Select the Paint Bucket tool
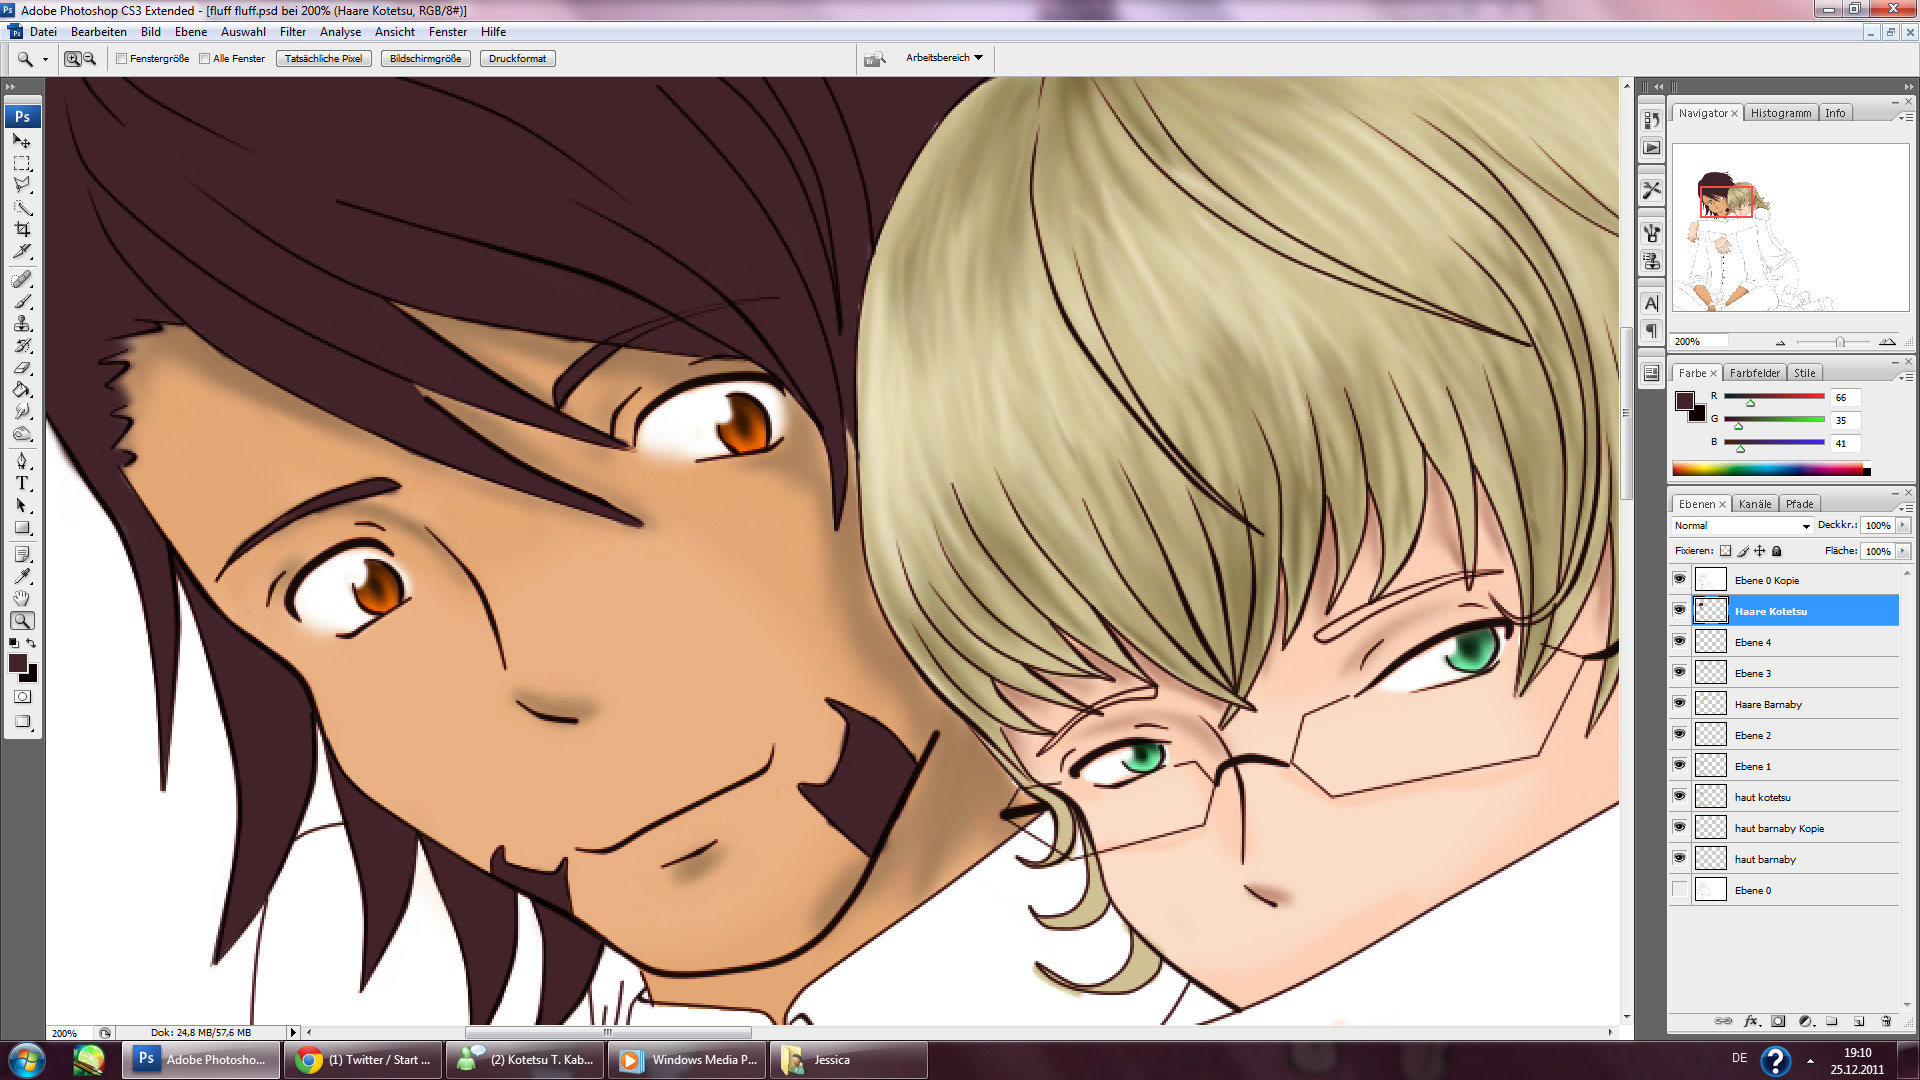The image size is (1920, 1080). 22,389
